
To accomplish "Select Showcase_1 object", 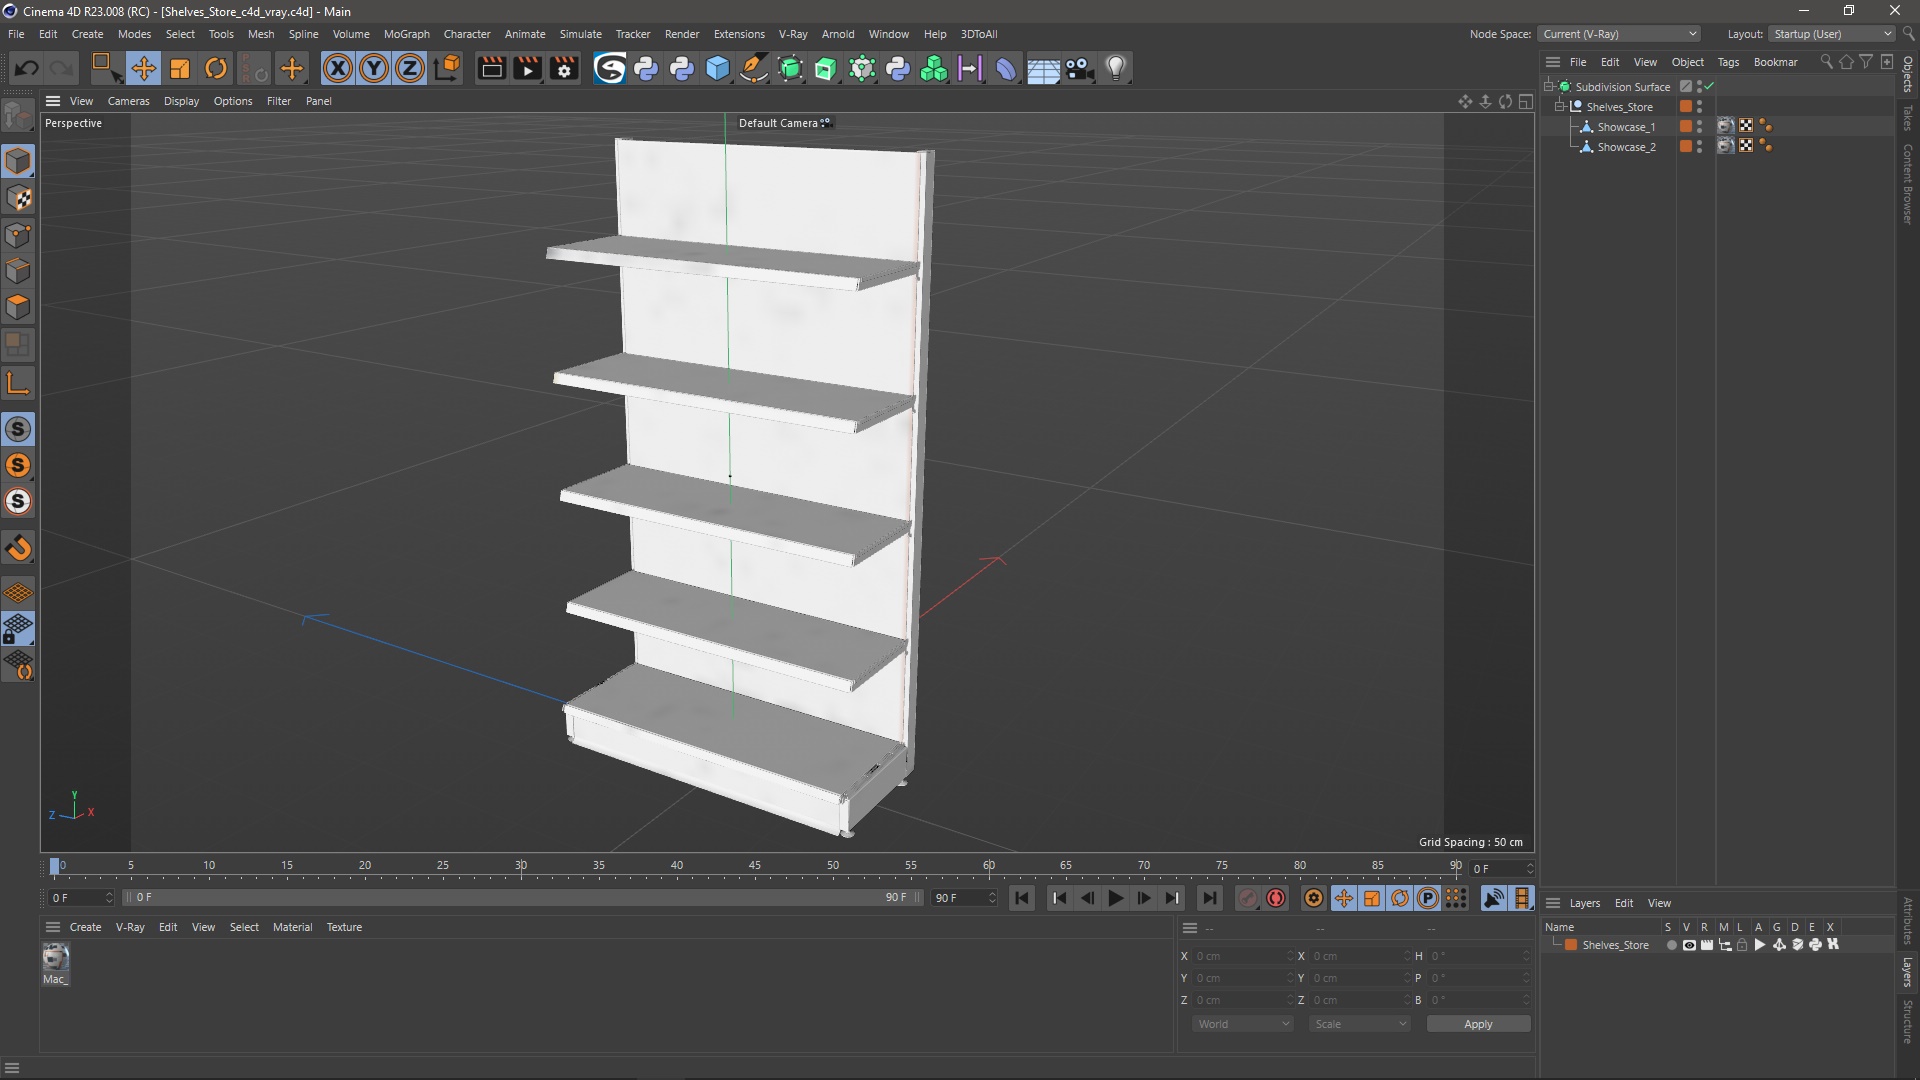I will click(1626, 127).
